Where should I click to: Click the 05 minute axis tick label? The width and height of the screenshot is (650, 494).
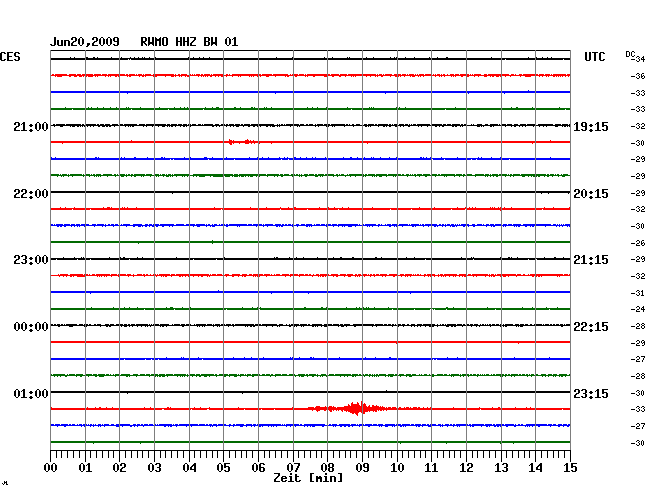223,468
